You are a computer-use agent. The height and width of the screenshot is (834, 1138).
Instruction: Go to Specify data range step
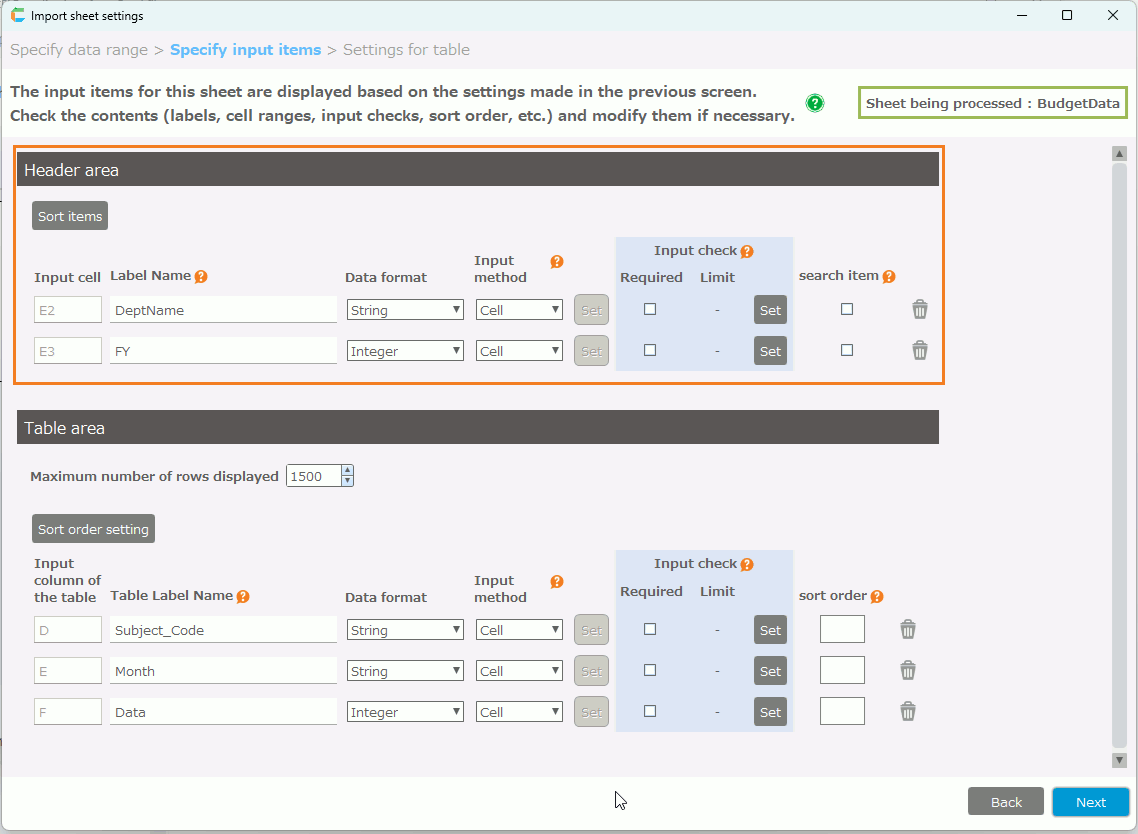pos(79,50)
